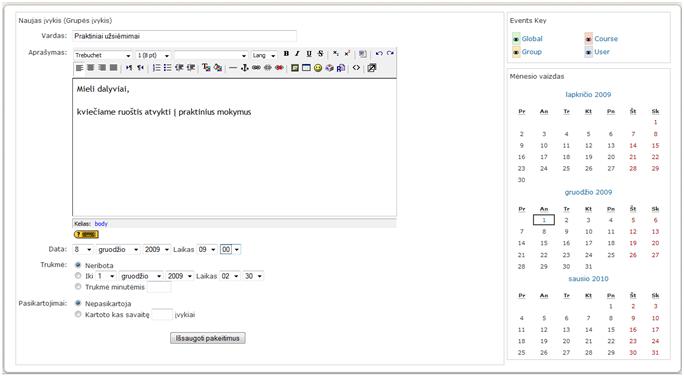Image resolution: width=684 pixels, height=377 pixels.
Task: Toggle User events visibility
Action: click(x=588, y=52)
